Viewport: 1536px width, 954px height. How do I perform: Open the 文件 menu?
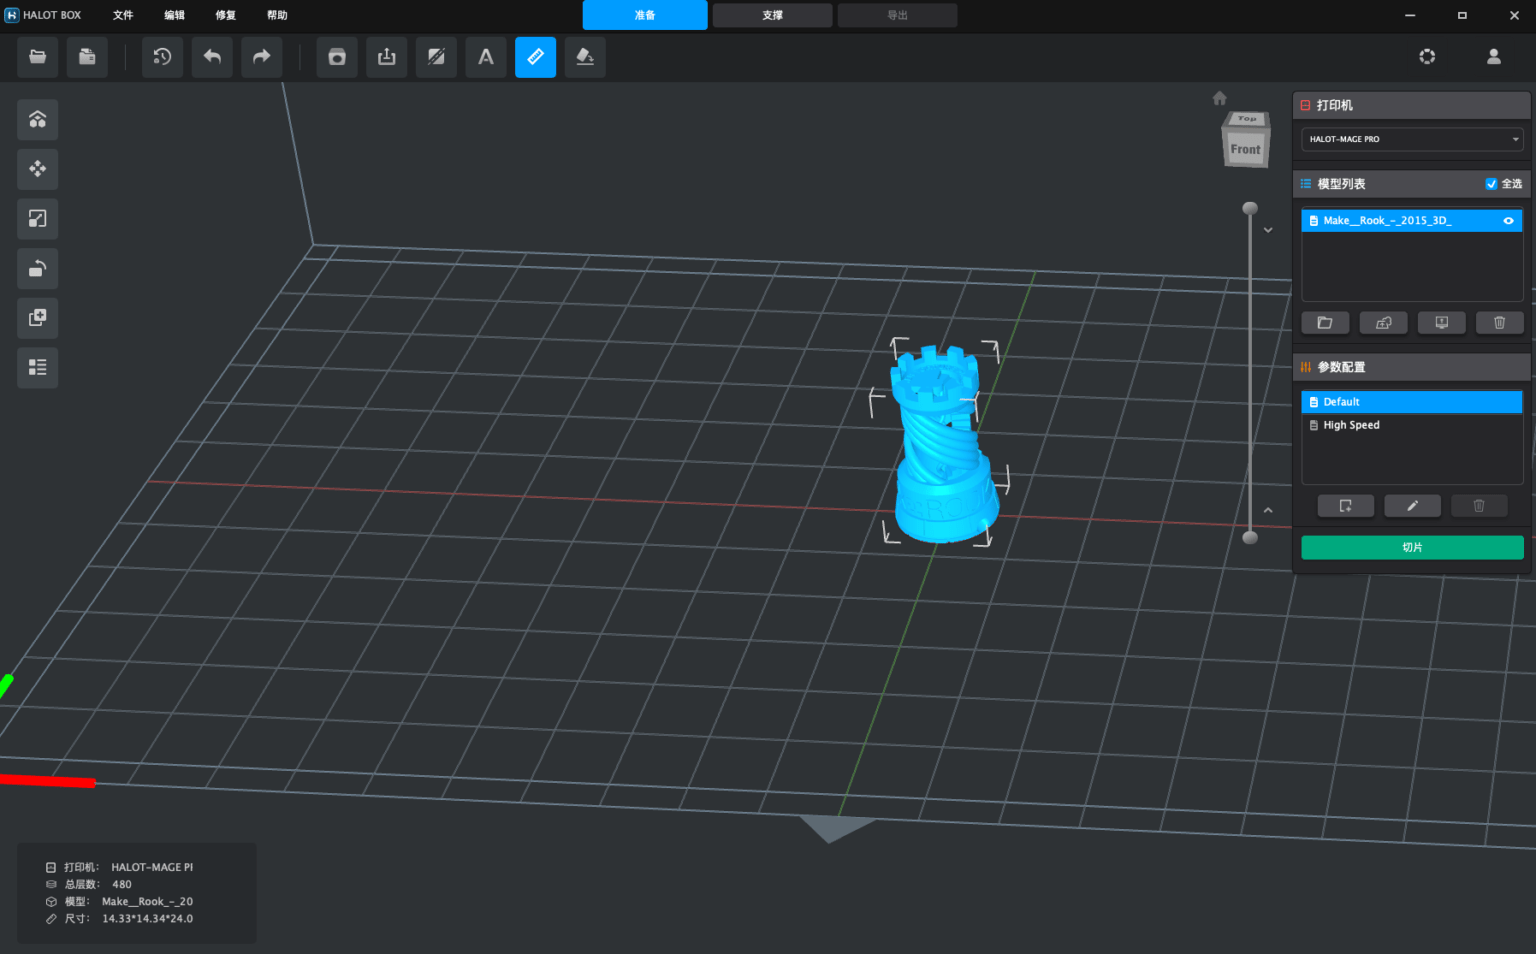123,15
